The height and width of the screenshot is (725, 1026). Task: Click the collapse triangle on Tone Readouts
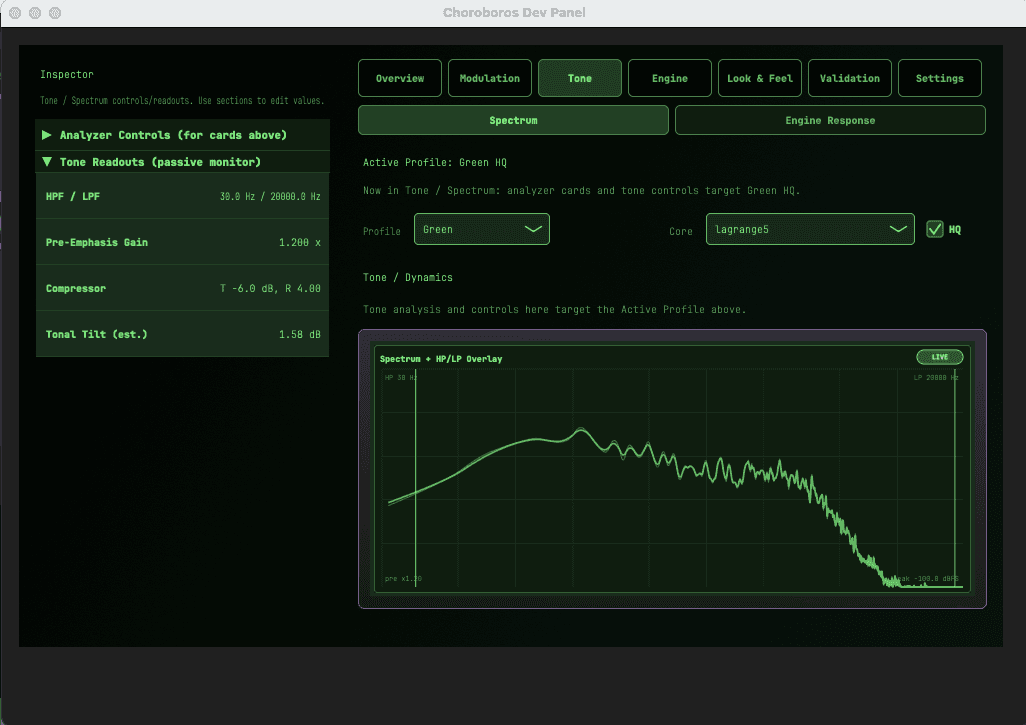pos(46,161)
